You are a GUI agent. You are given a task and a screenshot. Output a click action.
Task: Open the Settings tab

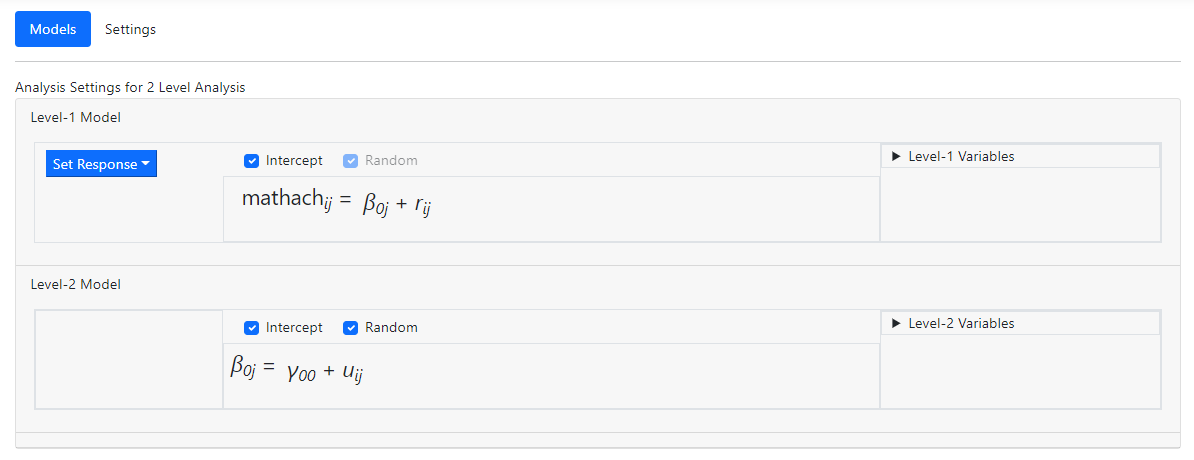coord(130,29)
